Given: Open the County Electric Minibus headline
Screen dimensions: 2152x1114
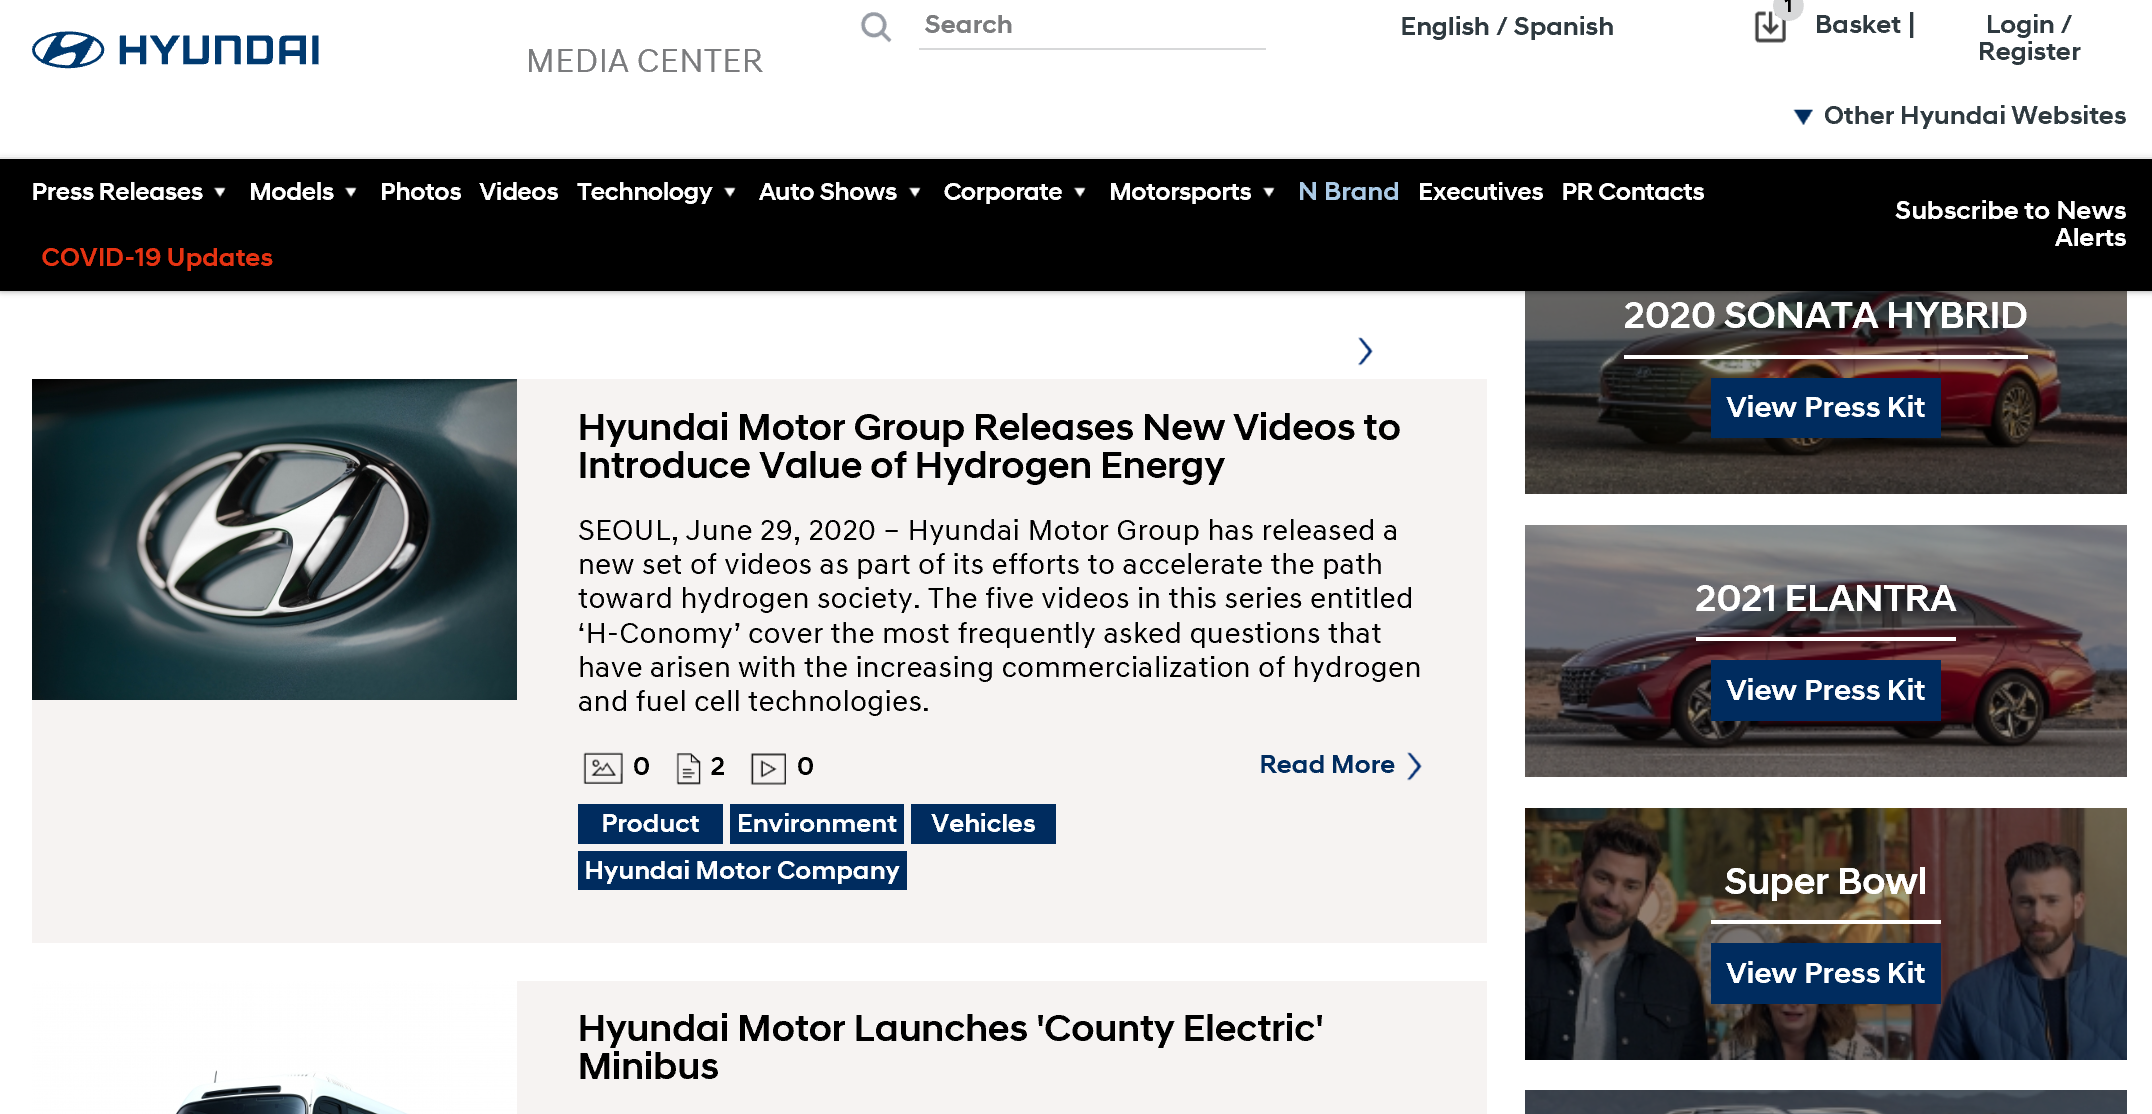Looking at the screenshot, I should [951, 1047].
